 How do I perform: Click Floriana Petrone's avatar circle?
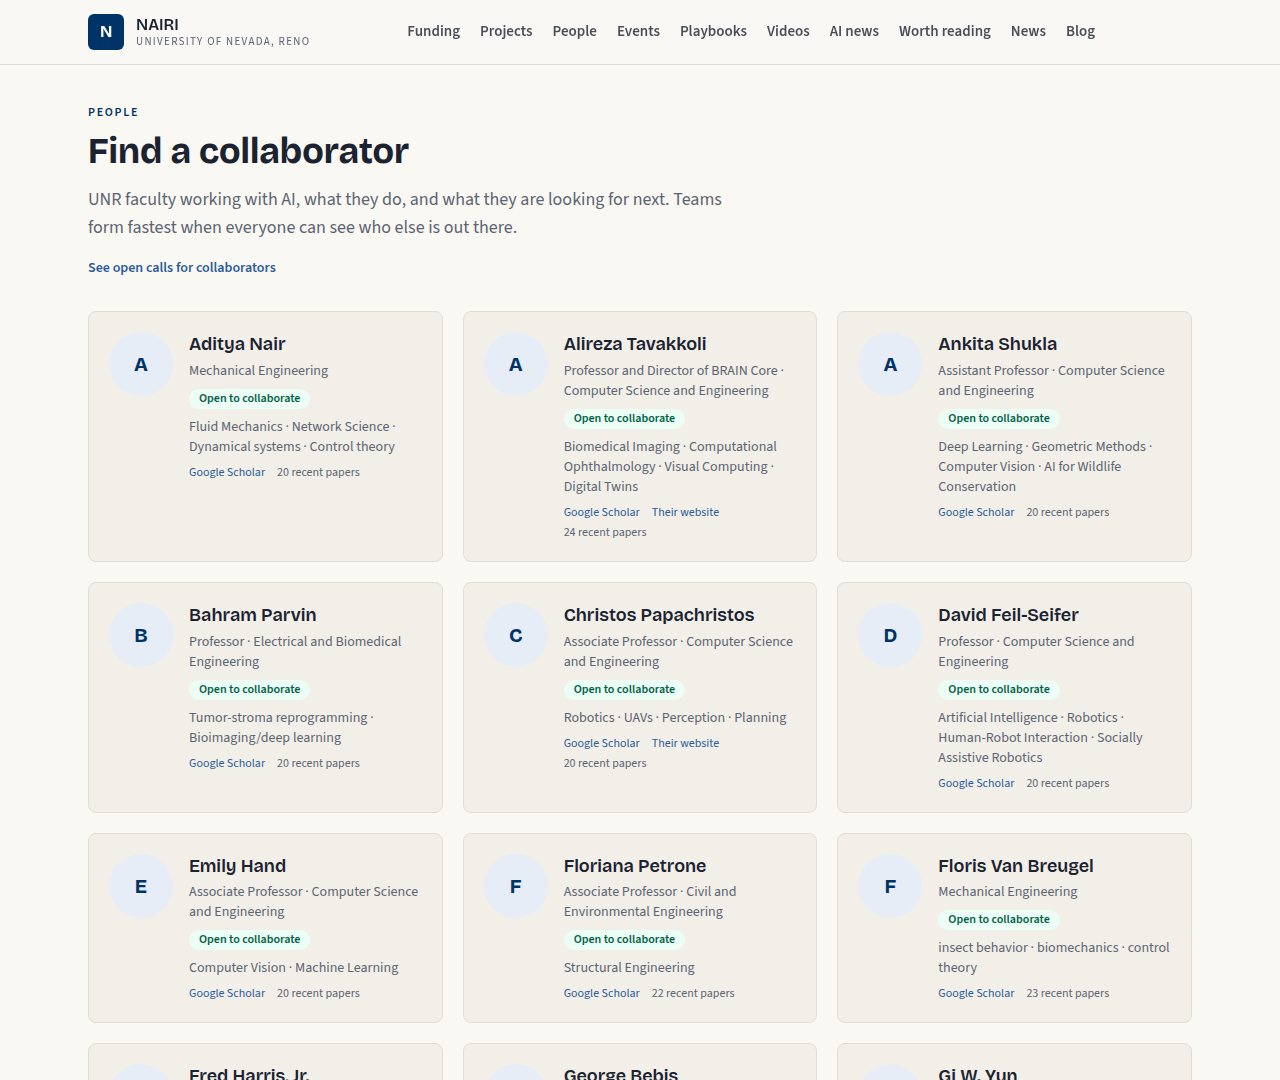[x=516, y=886]
